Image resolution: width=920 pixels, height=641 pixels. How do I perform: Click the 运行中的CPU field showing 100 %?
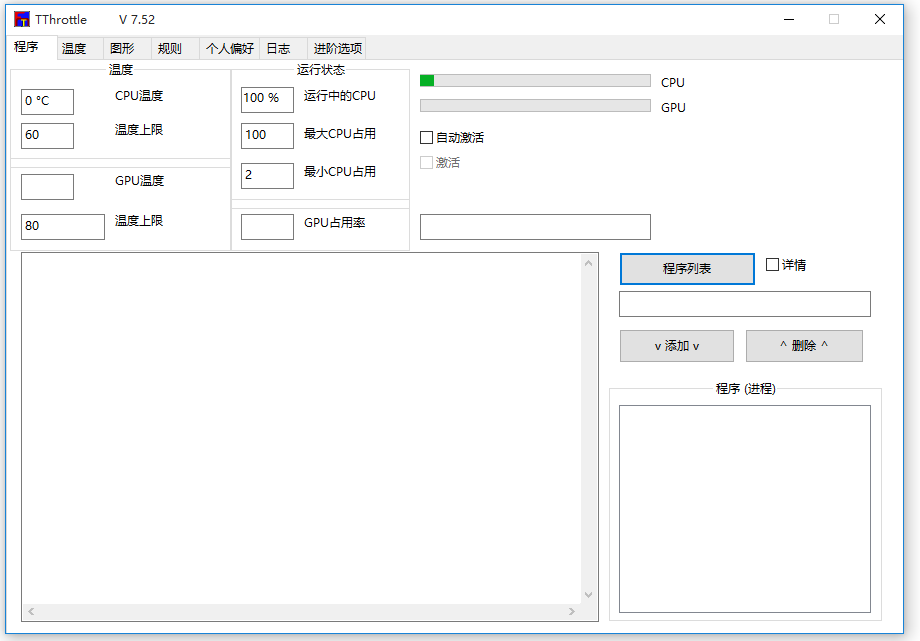point(268,100)
